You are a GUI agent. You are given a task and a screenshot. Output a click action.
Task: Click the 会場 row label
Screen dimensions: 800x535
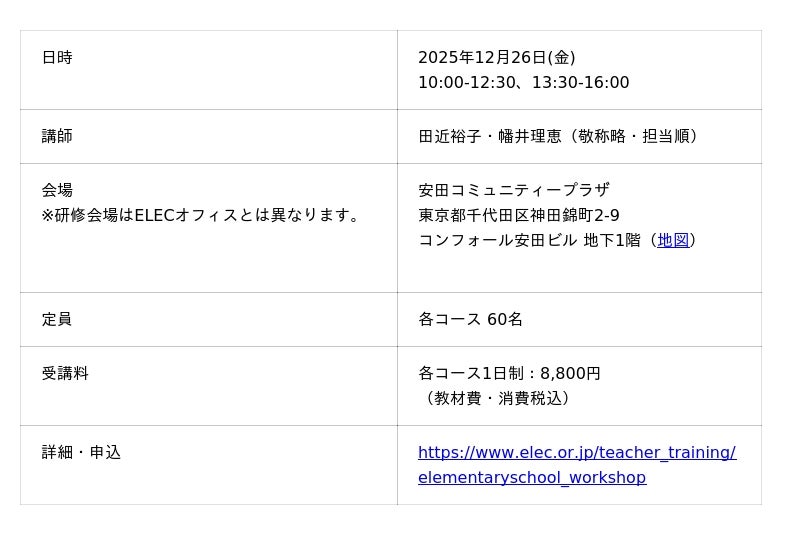pyautogui.click(x=57, y=190)
